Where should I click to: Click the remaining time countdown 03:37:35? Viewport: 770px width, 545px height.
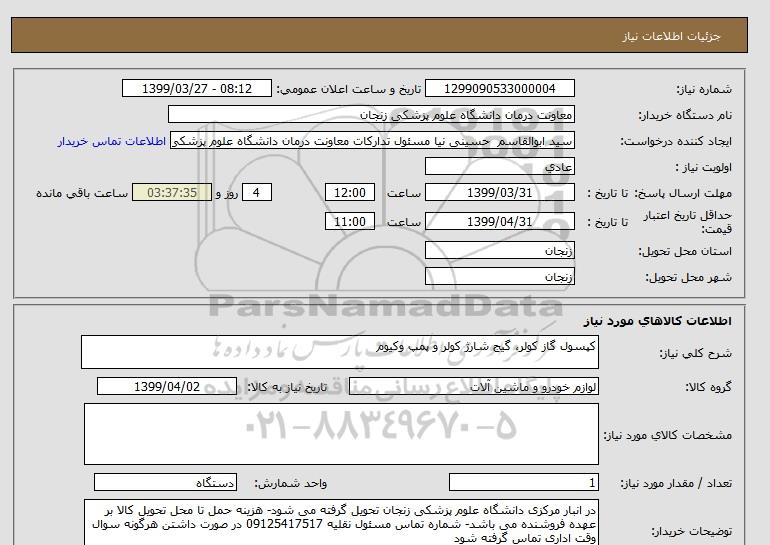[x=172, y=192]
